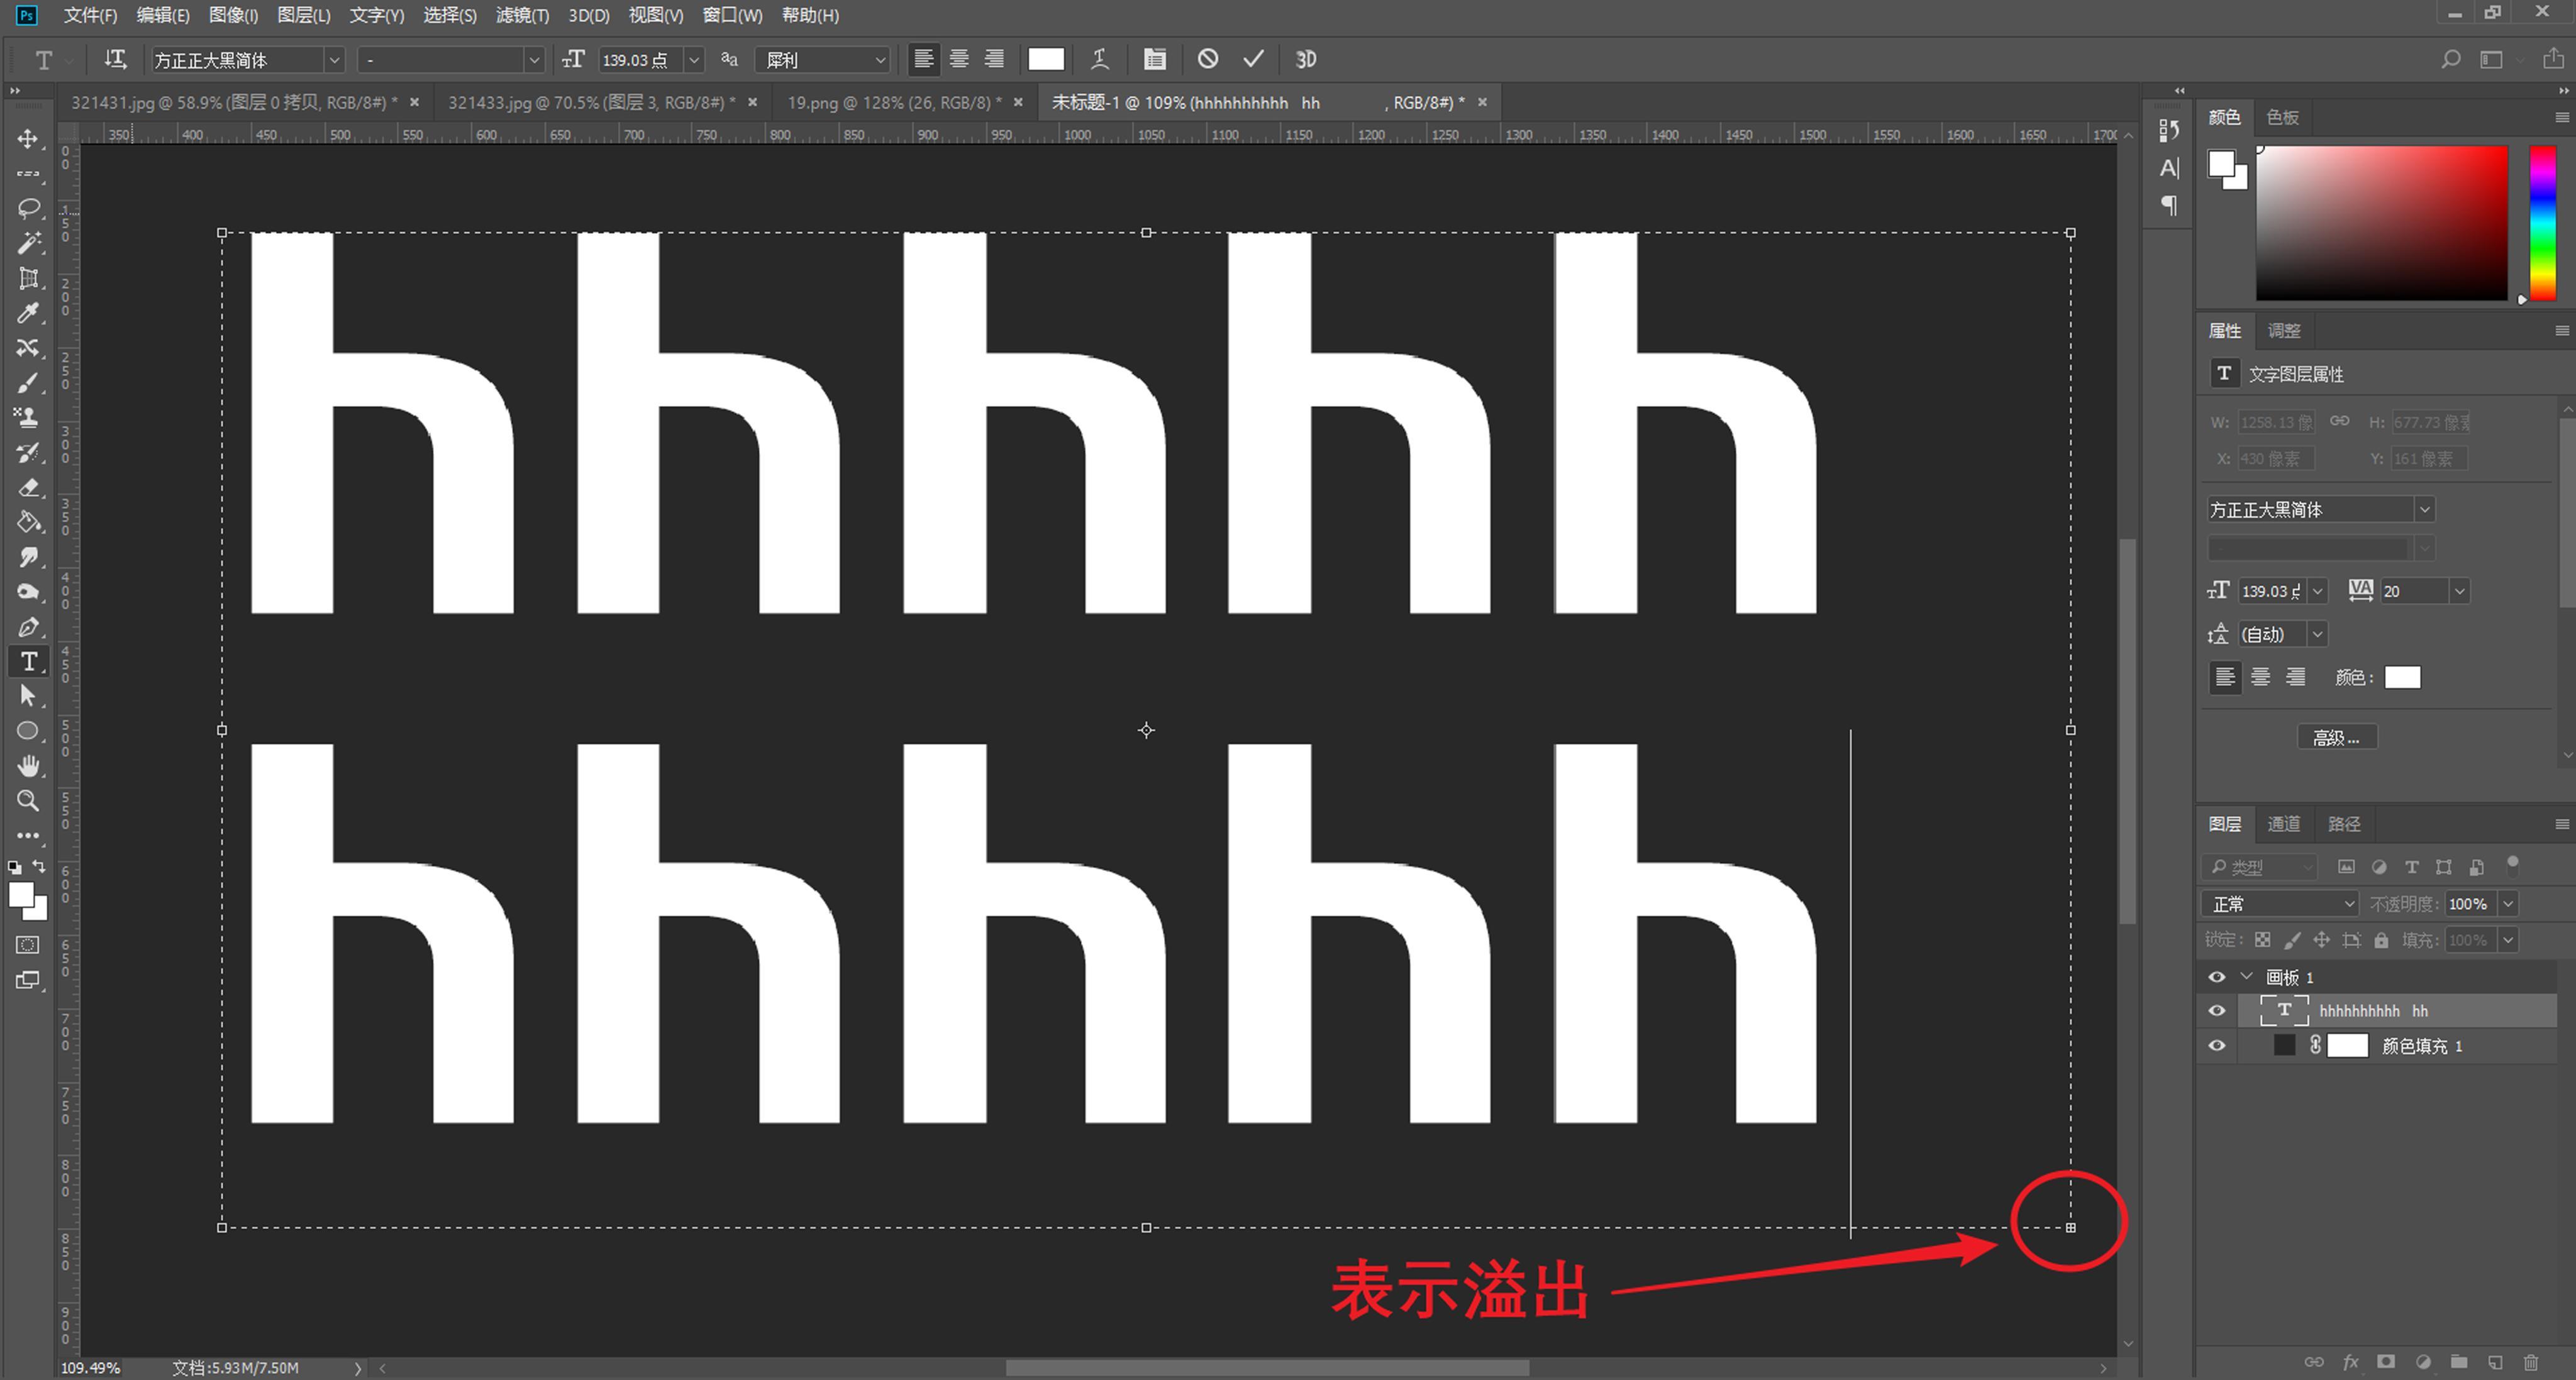The height and width of the screenshot is (1380, 2576).
Task: Click the text color swatch in options bar
Action: pos(1046,59)
